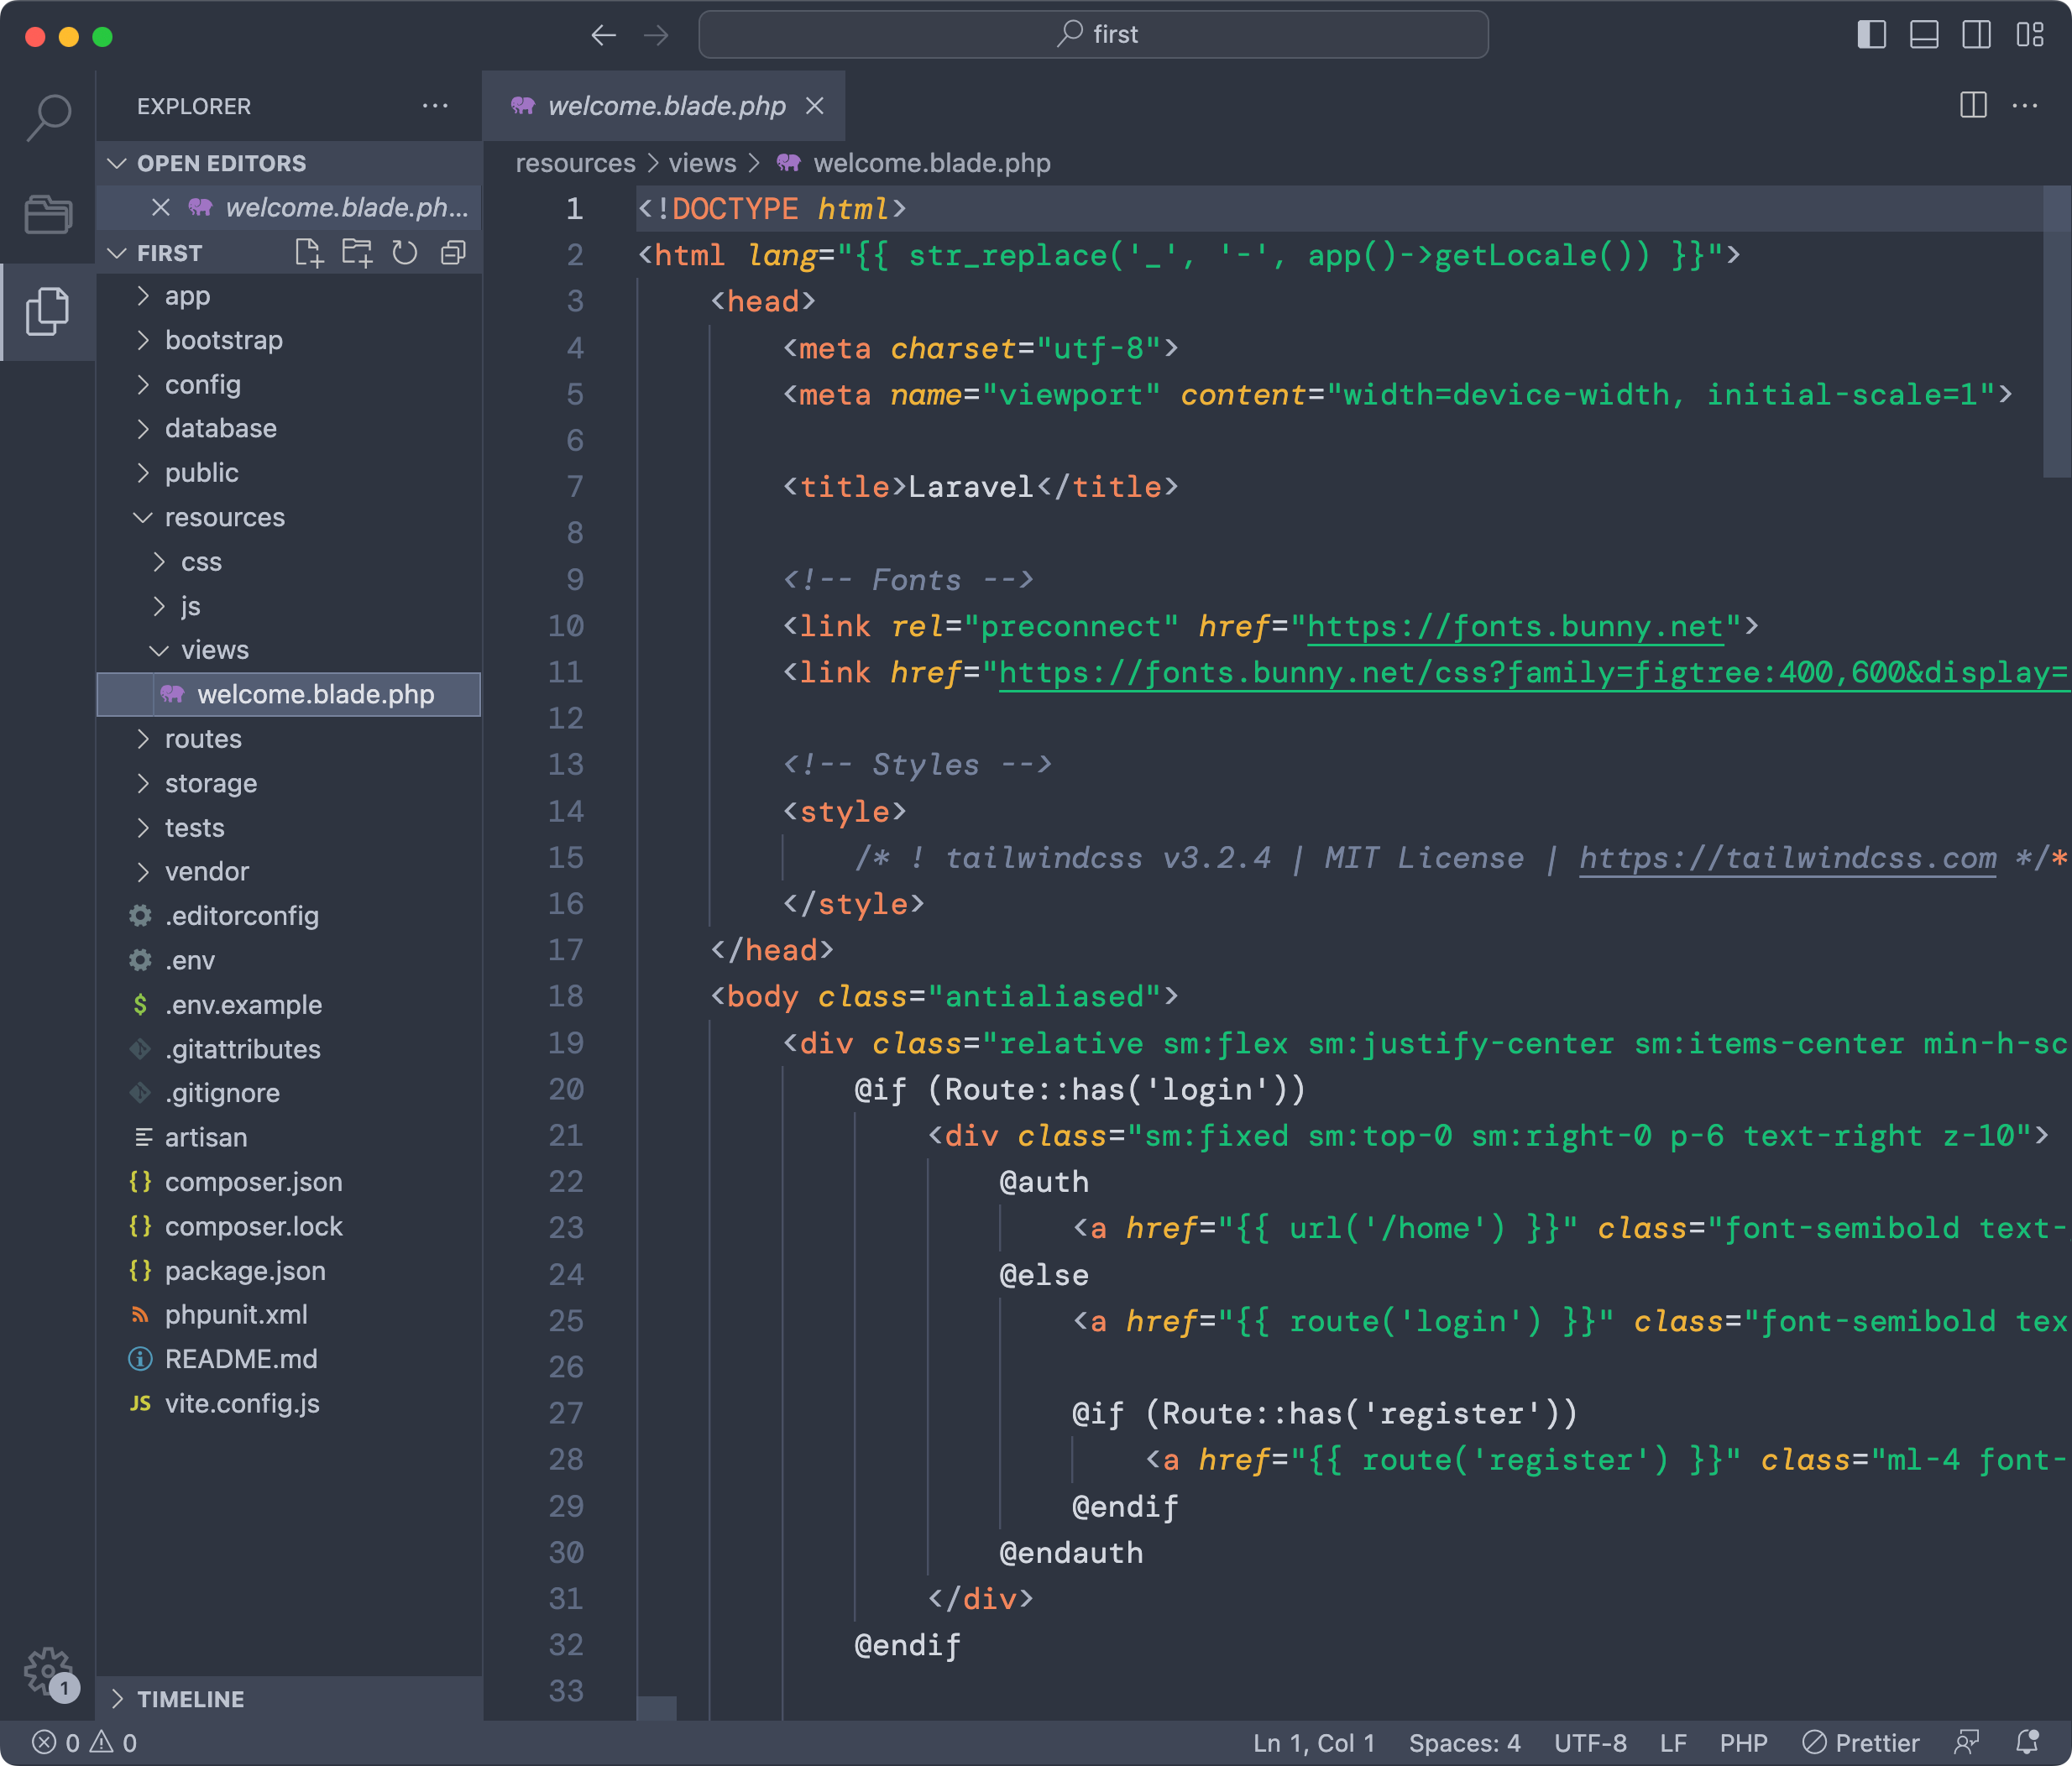Collapse the resources folder

[x=224, y=517]
